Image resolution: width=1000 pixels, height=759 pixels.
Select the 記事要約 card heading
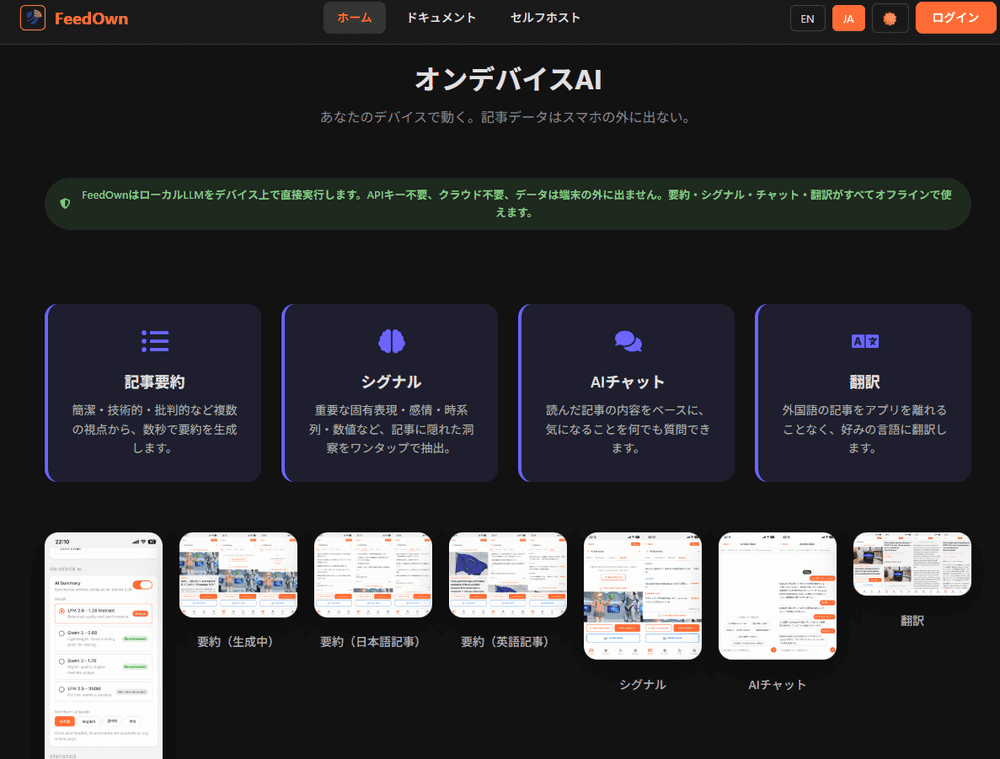pyautogui.click(x=154, y=382)
